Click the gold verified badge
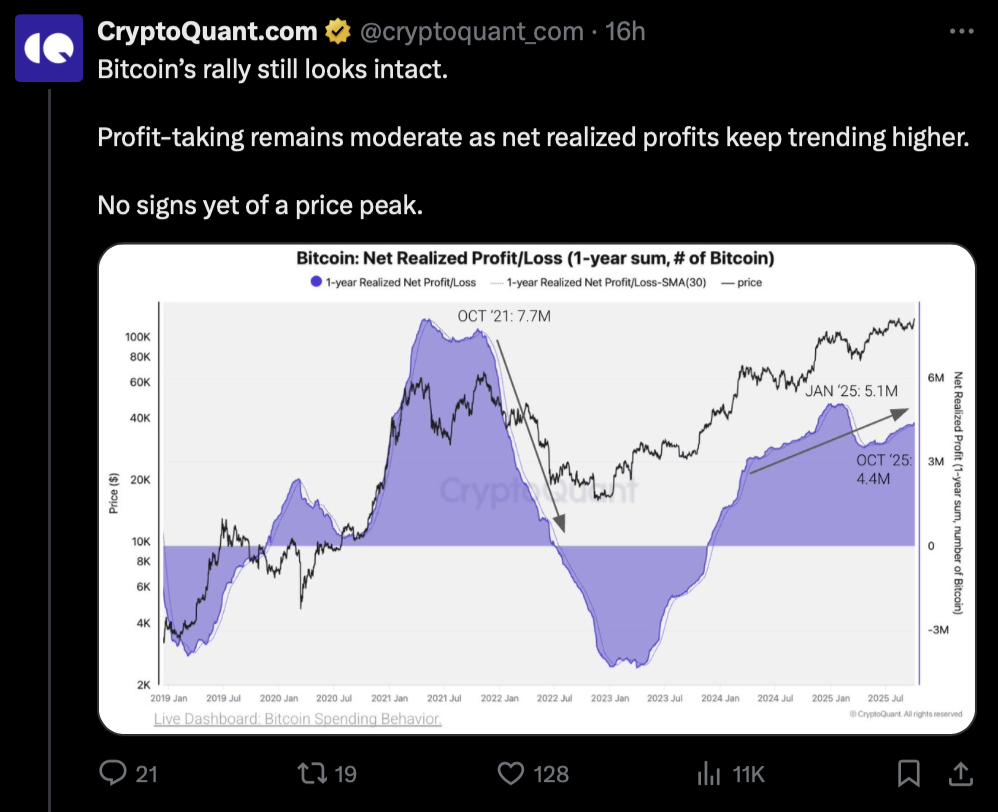Viewport: 998px width, 812px height. click(337, 32)
